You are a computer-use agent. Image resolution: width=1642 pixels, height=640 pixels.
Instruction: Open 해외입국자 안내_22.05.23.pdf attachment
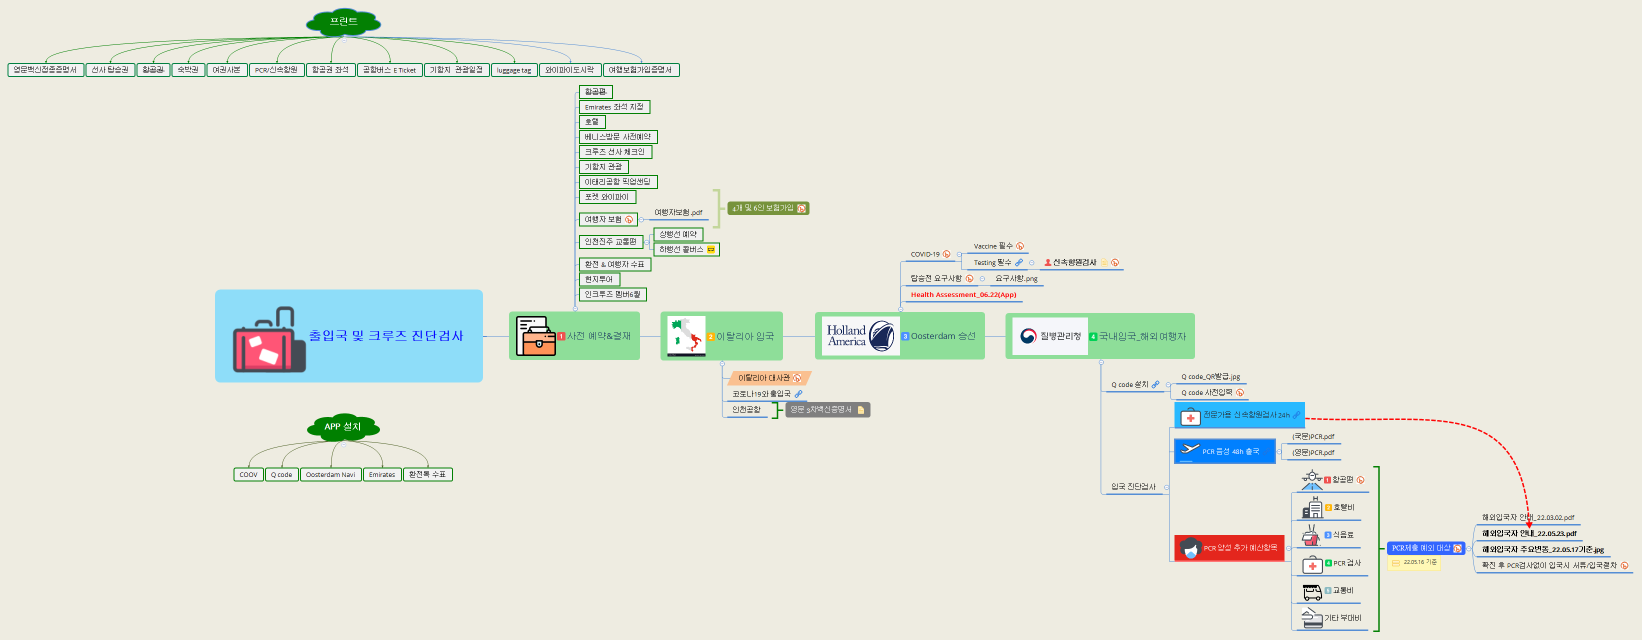[x=1529, y=534]
